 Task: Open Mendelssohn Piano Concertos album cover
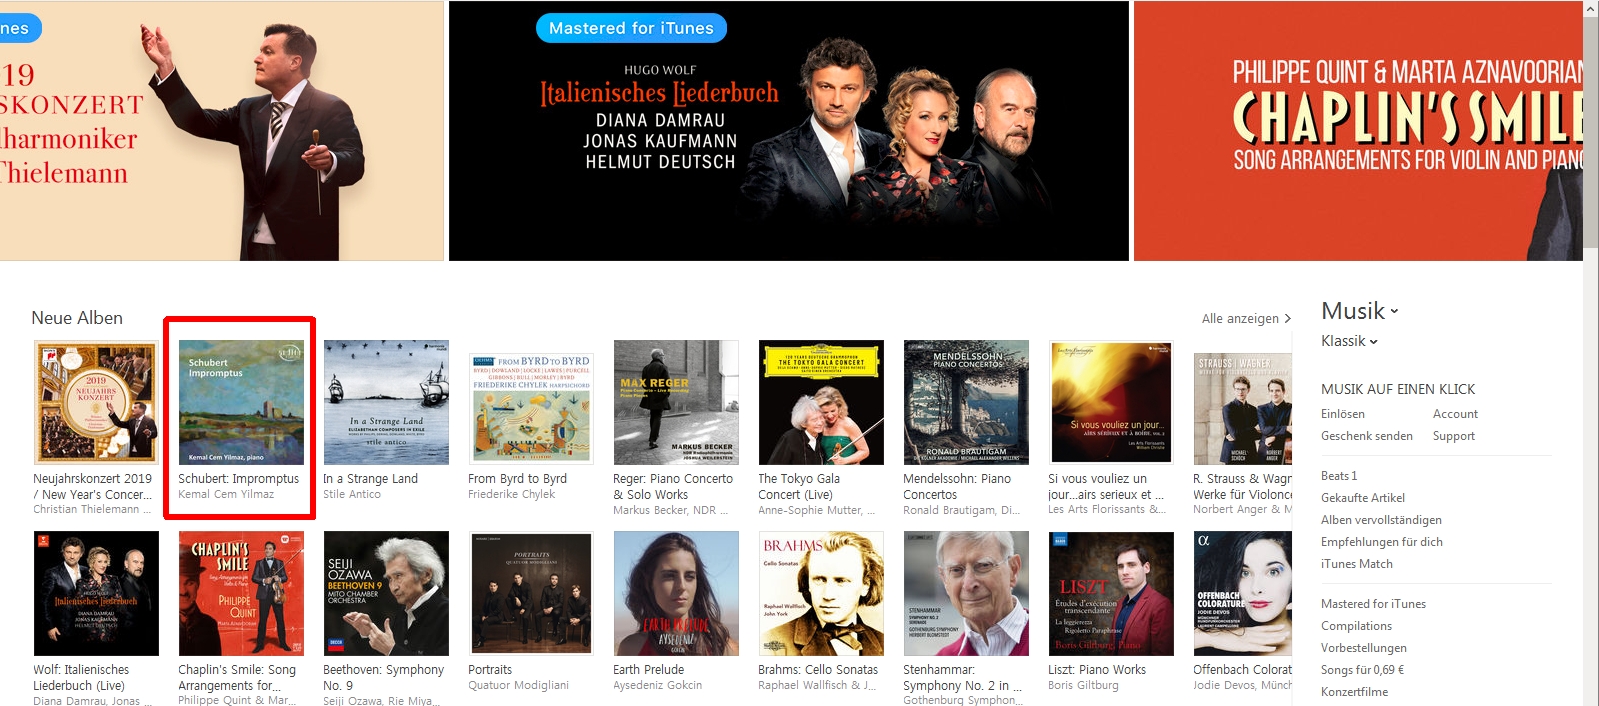click(x=966, y=402)
